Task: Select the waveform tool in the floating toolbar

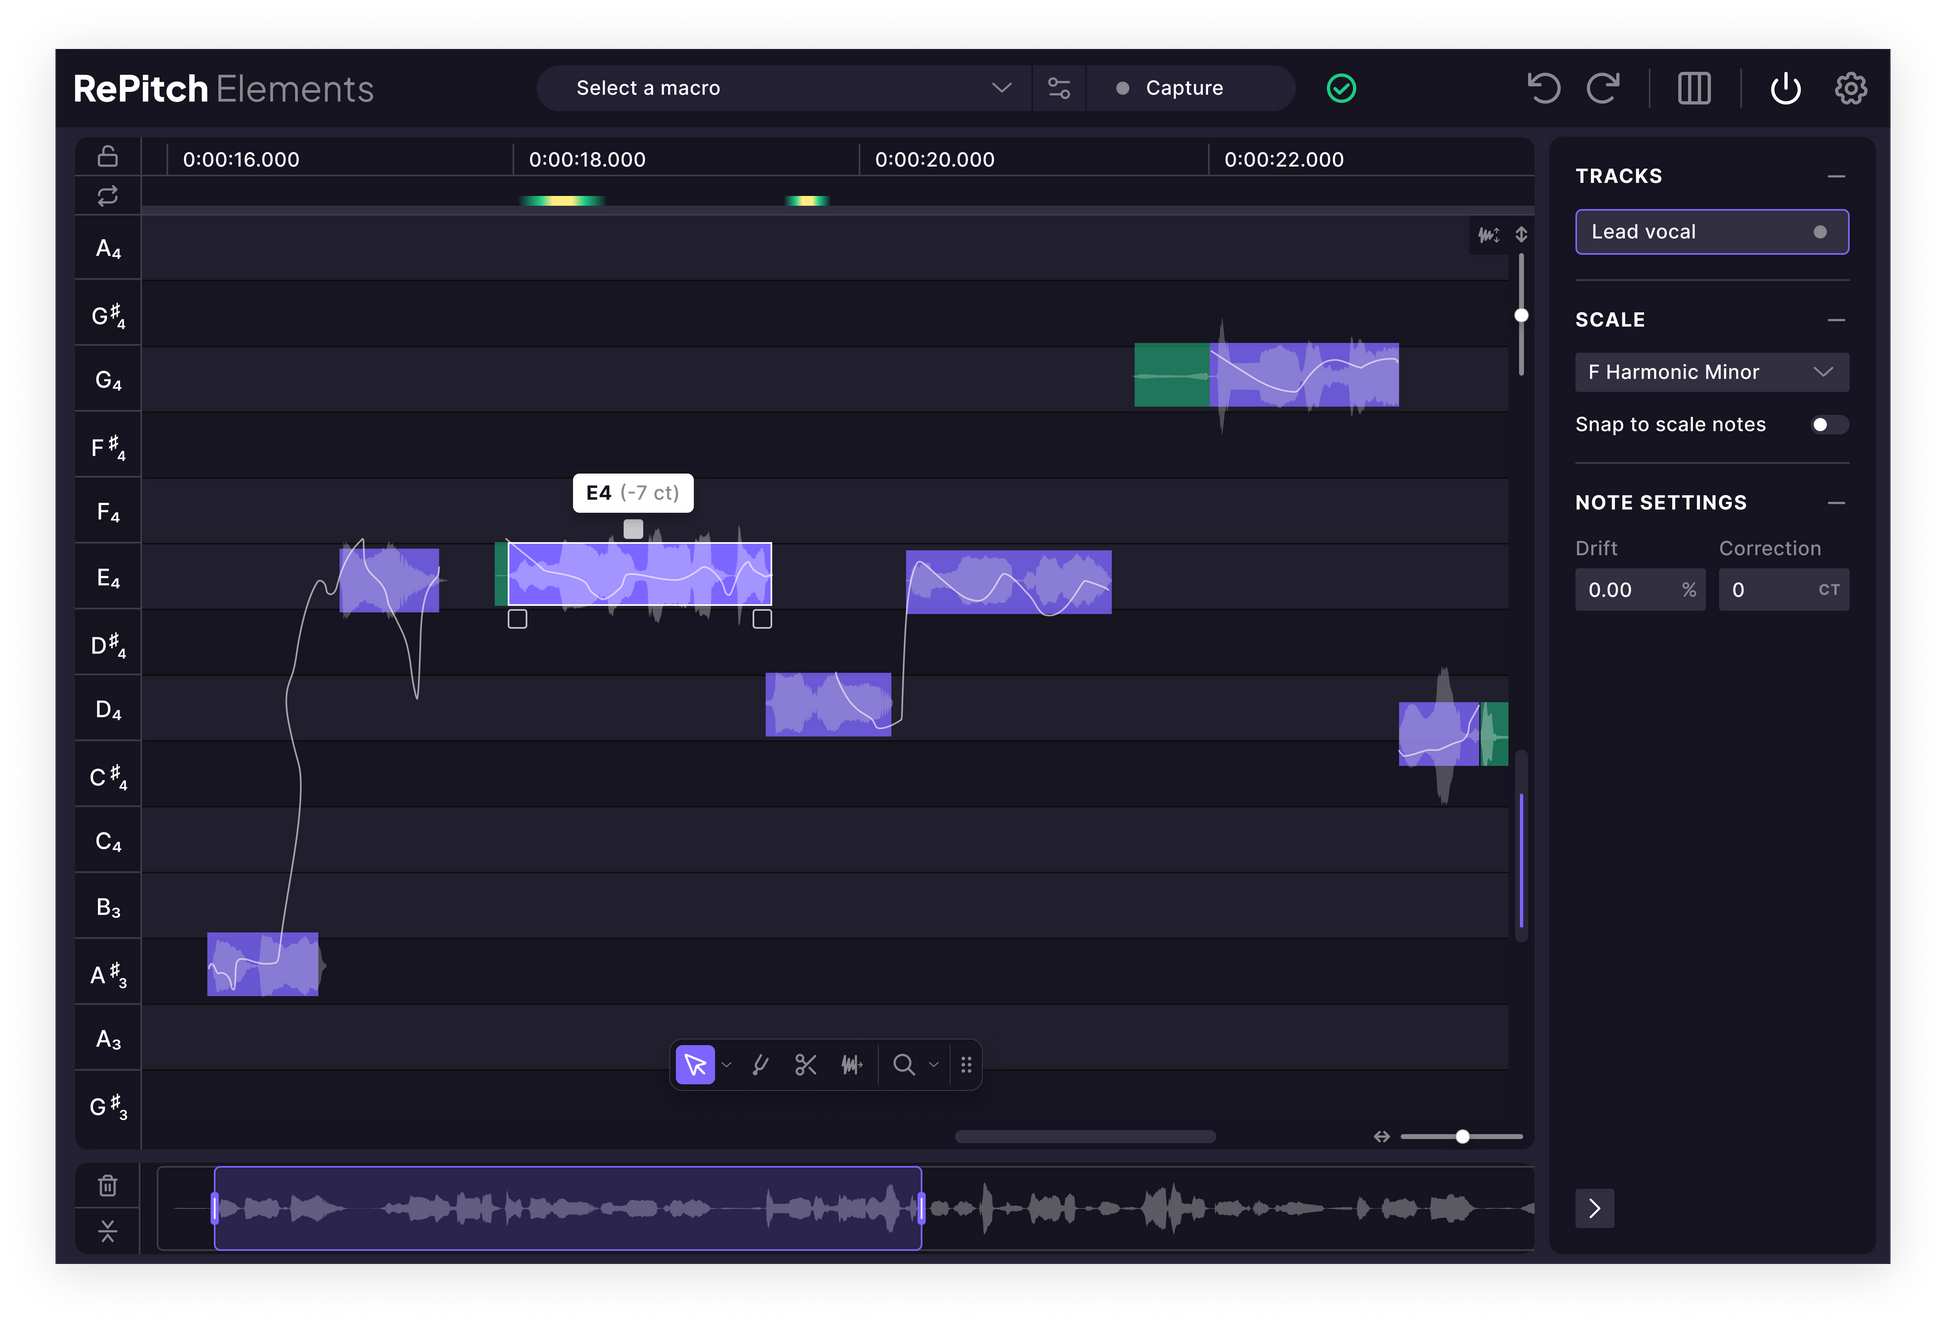Action: [x=851, y=1065]
